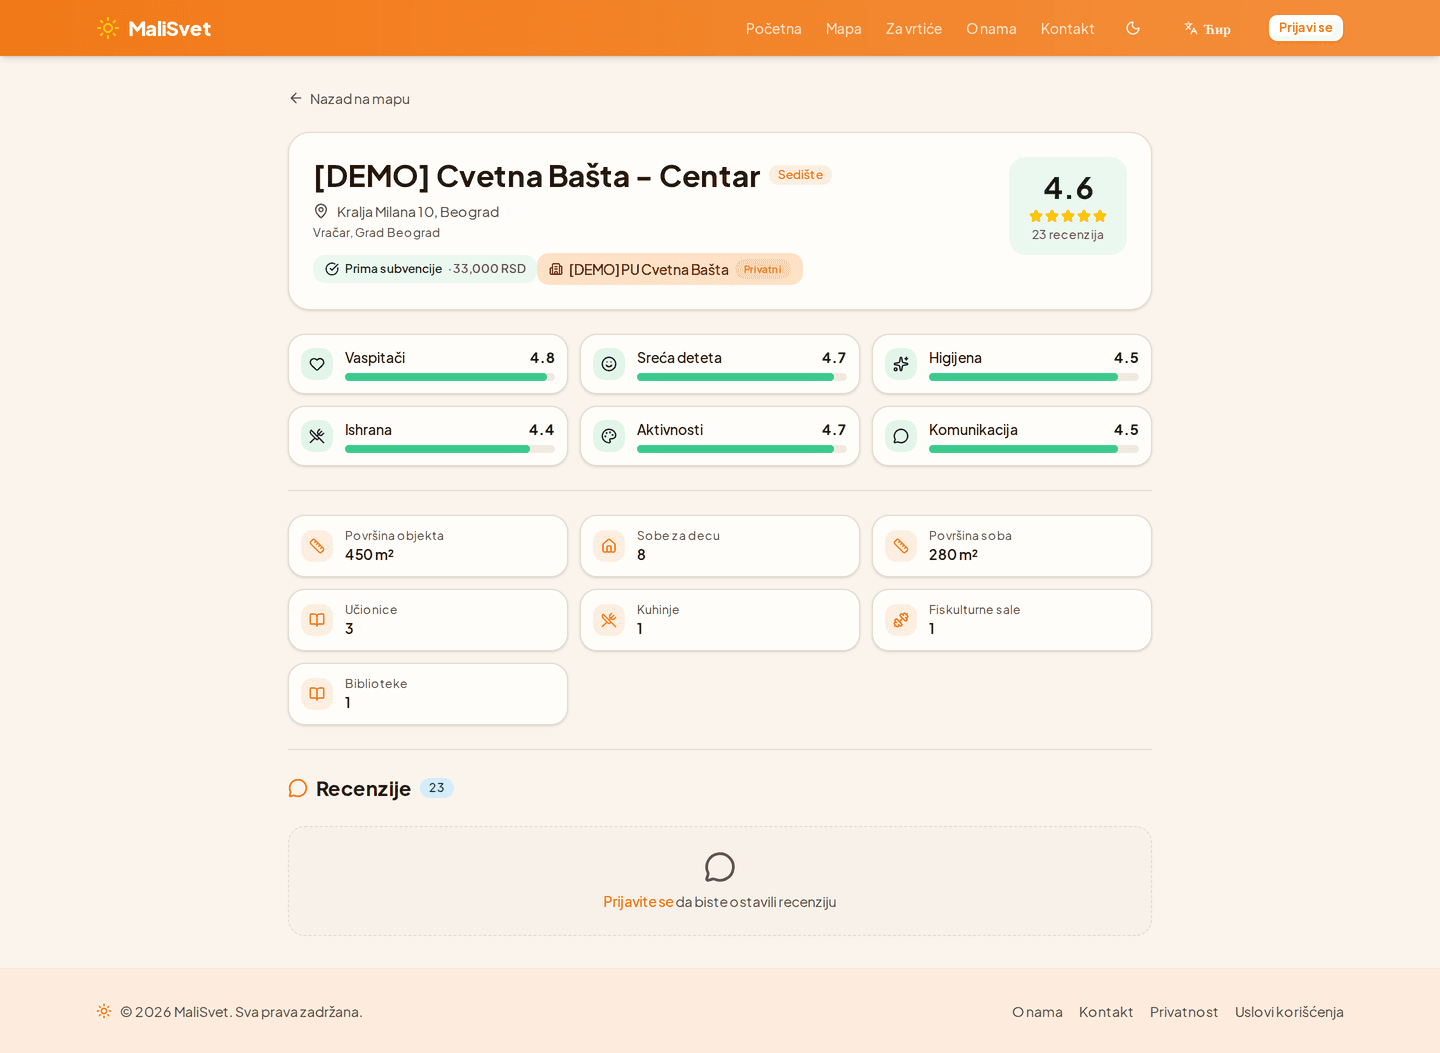Toggle dark mode with the moon icon
This screenshot has width=1440, height=1053.
(1132, 28)
